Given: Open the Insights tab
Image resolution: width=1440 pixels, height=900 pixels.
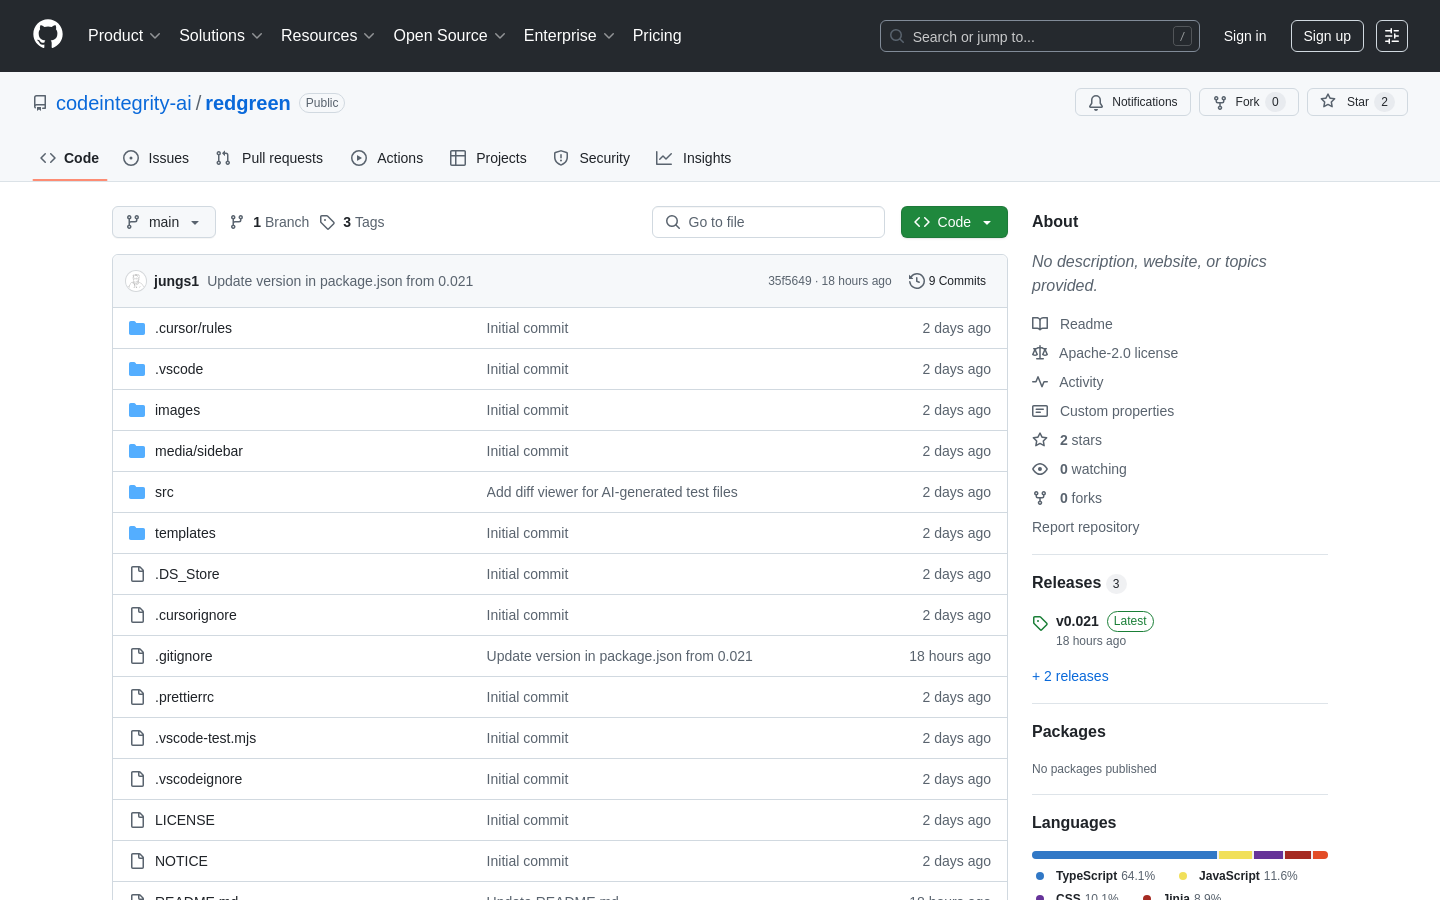Looking at the screenshot, I should 694,158.
